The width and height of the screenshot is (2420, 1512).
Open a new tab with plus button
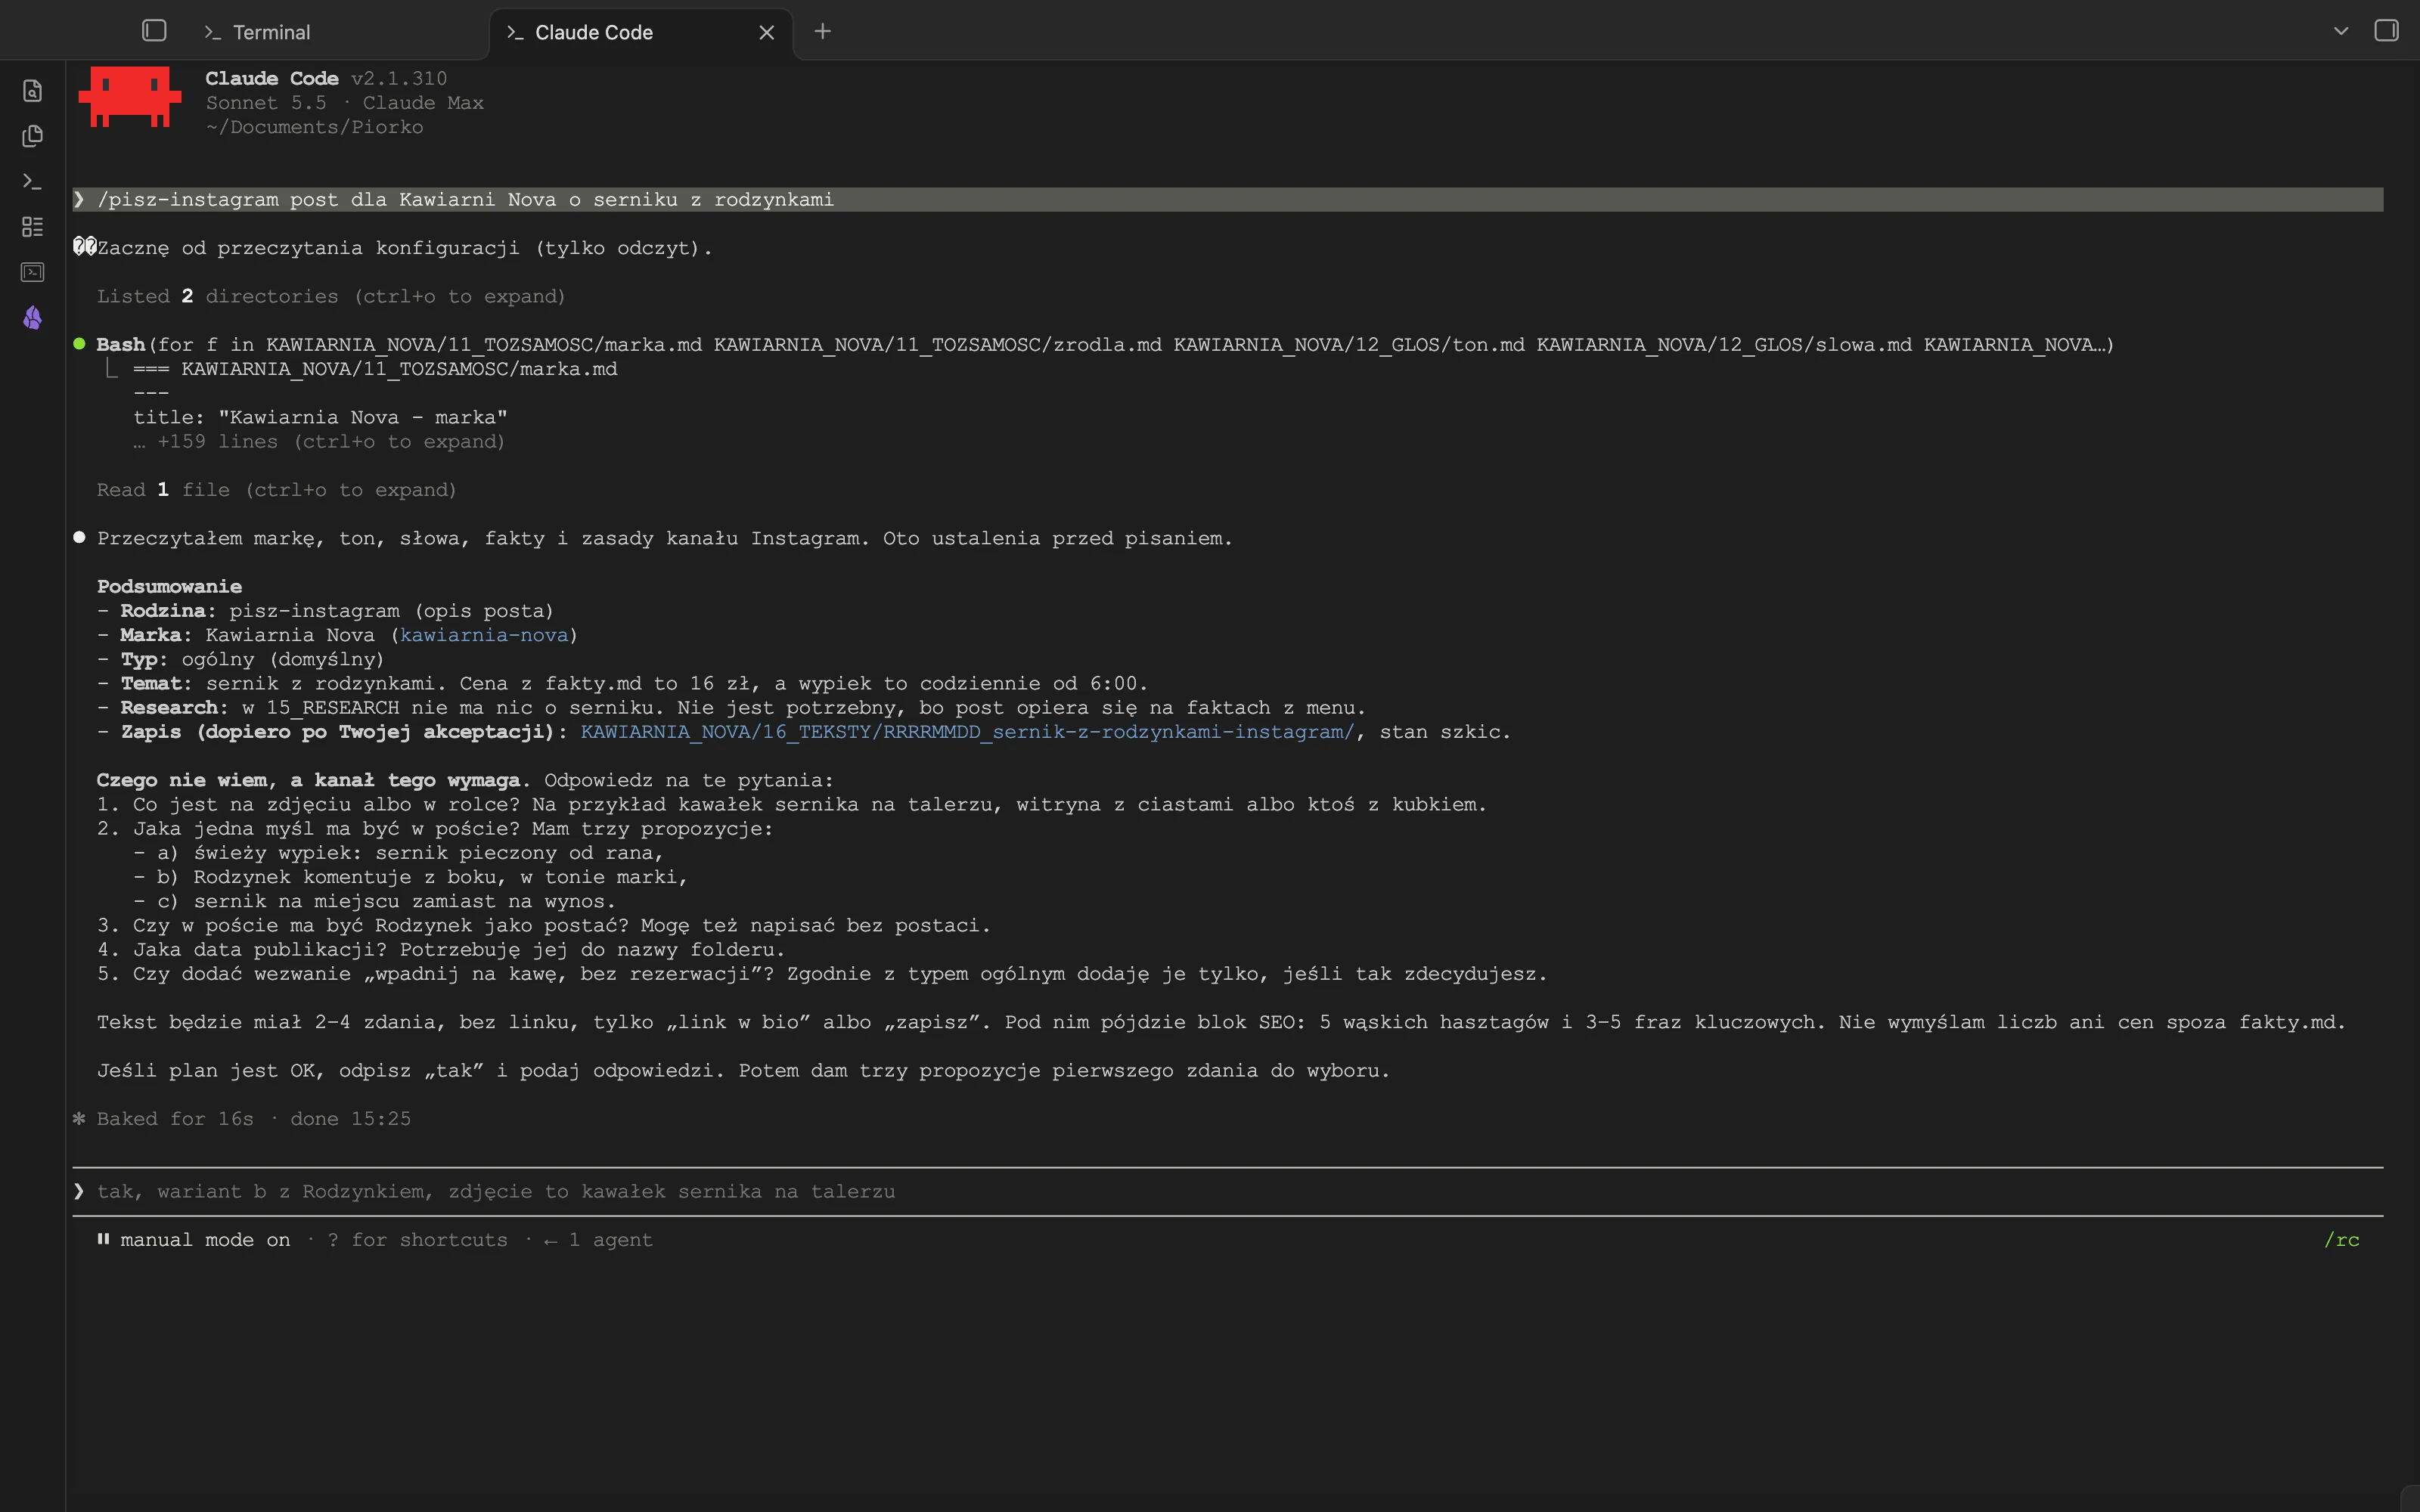(x=822, y=31)
